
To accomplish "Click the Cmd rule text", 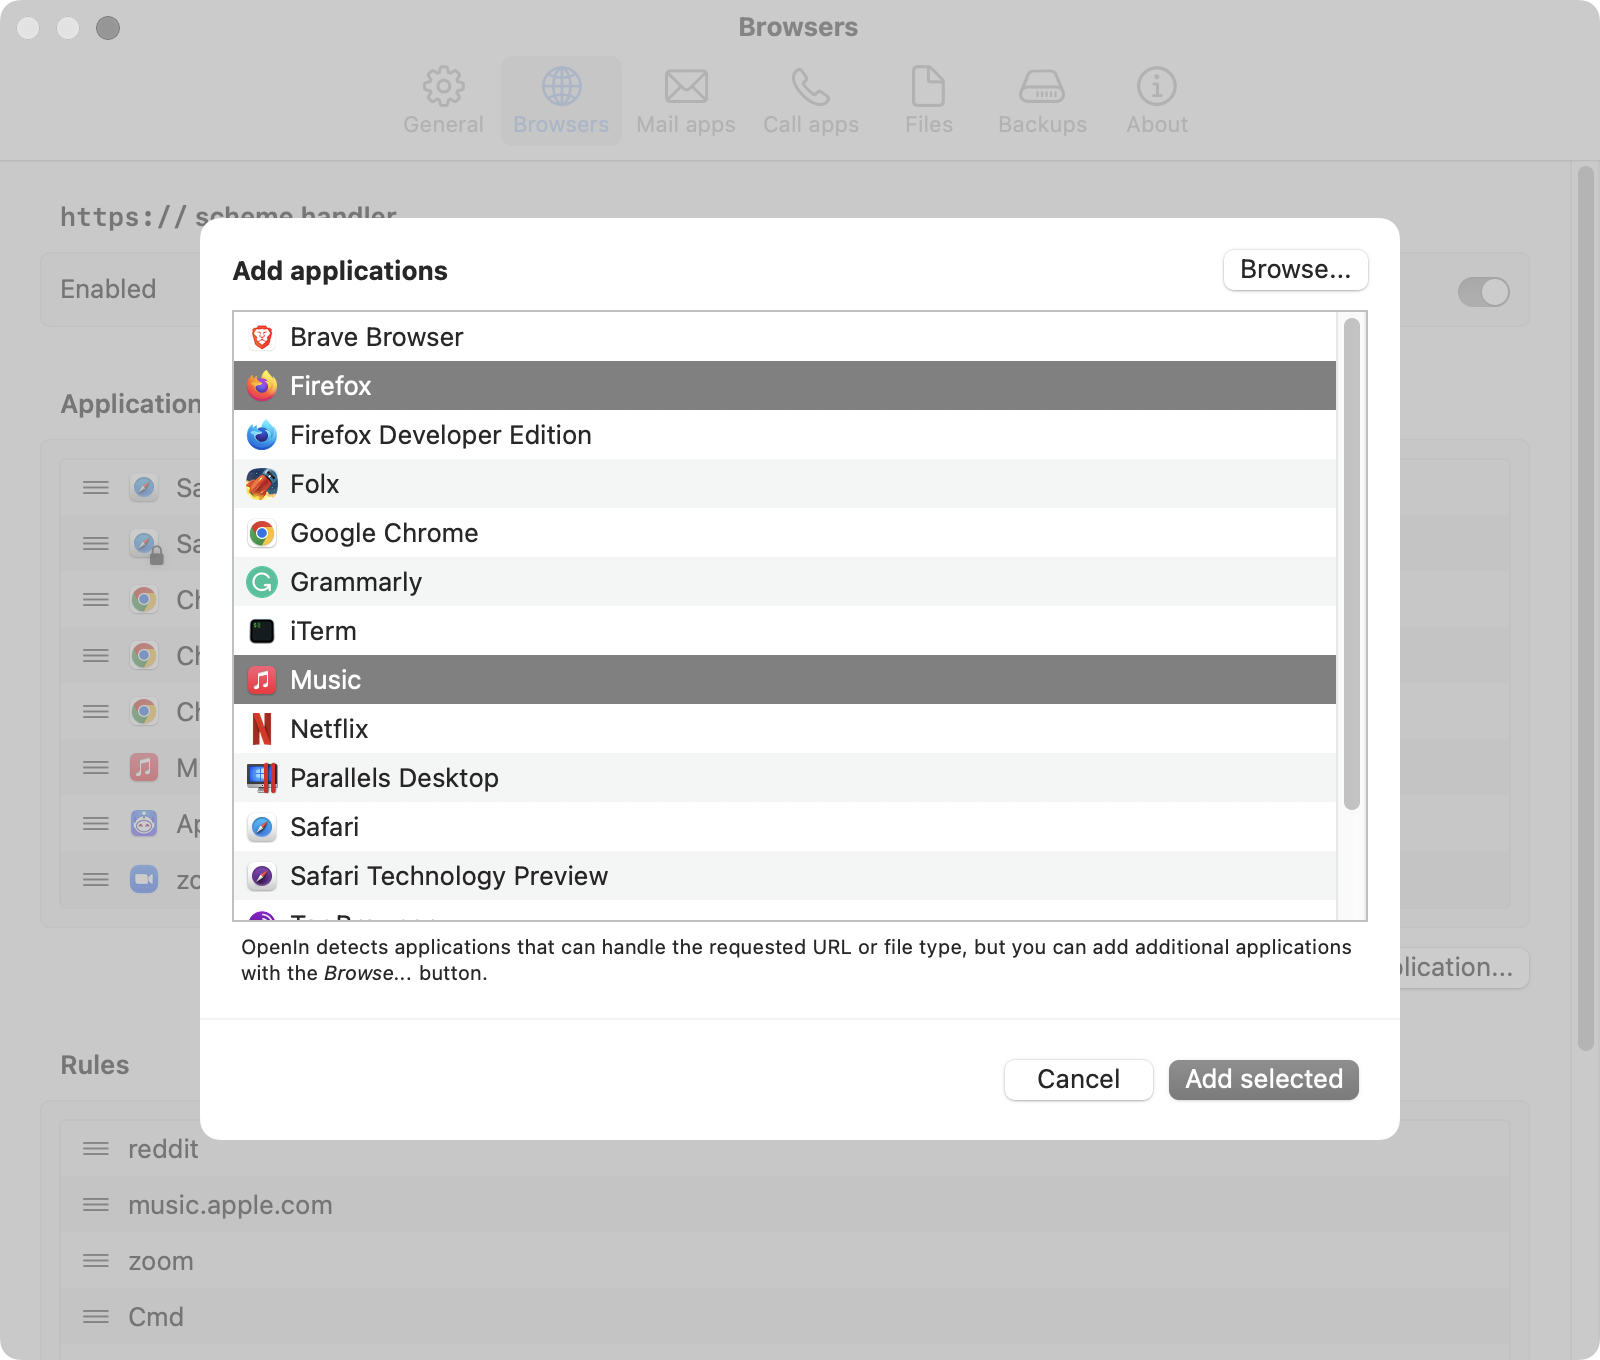I will (156, 1317).
